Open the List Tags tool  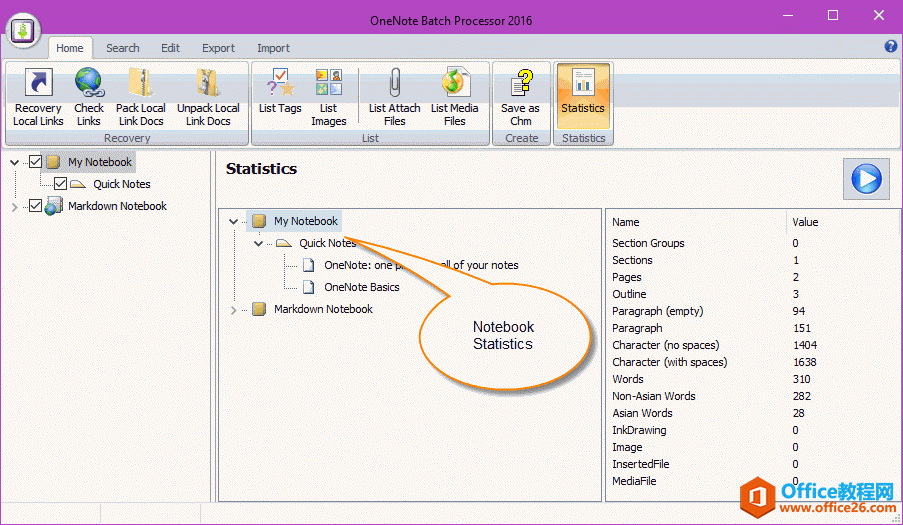[280, 92]
